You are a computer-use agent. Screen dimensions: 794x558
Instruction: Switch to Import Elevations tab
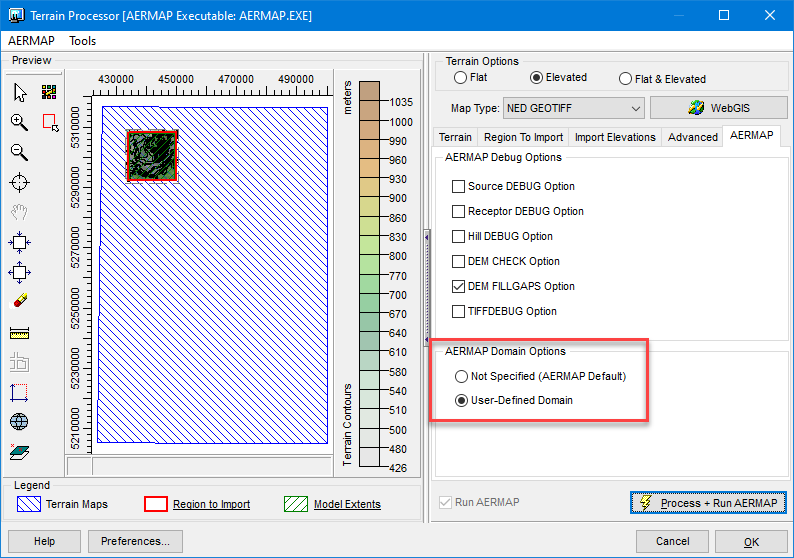615,137
